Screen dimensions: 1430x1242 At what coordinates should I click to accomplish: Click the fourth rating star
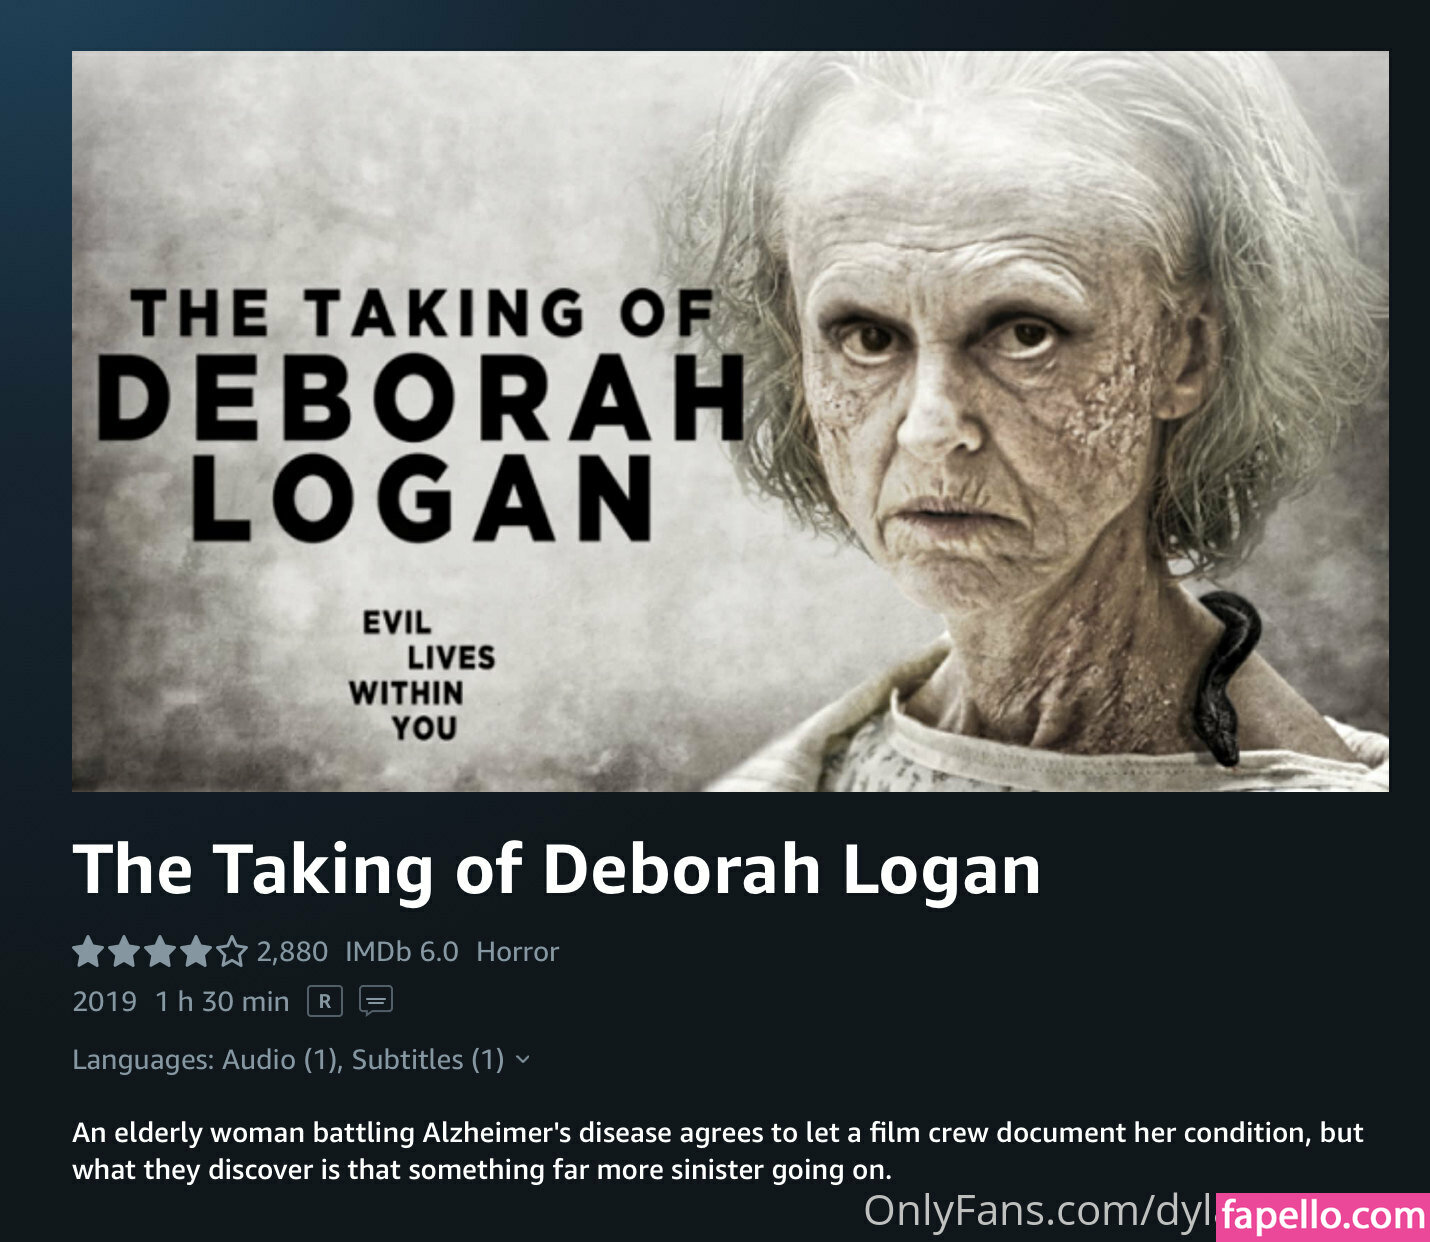(196, 952)
